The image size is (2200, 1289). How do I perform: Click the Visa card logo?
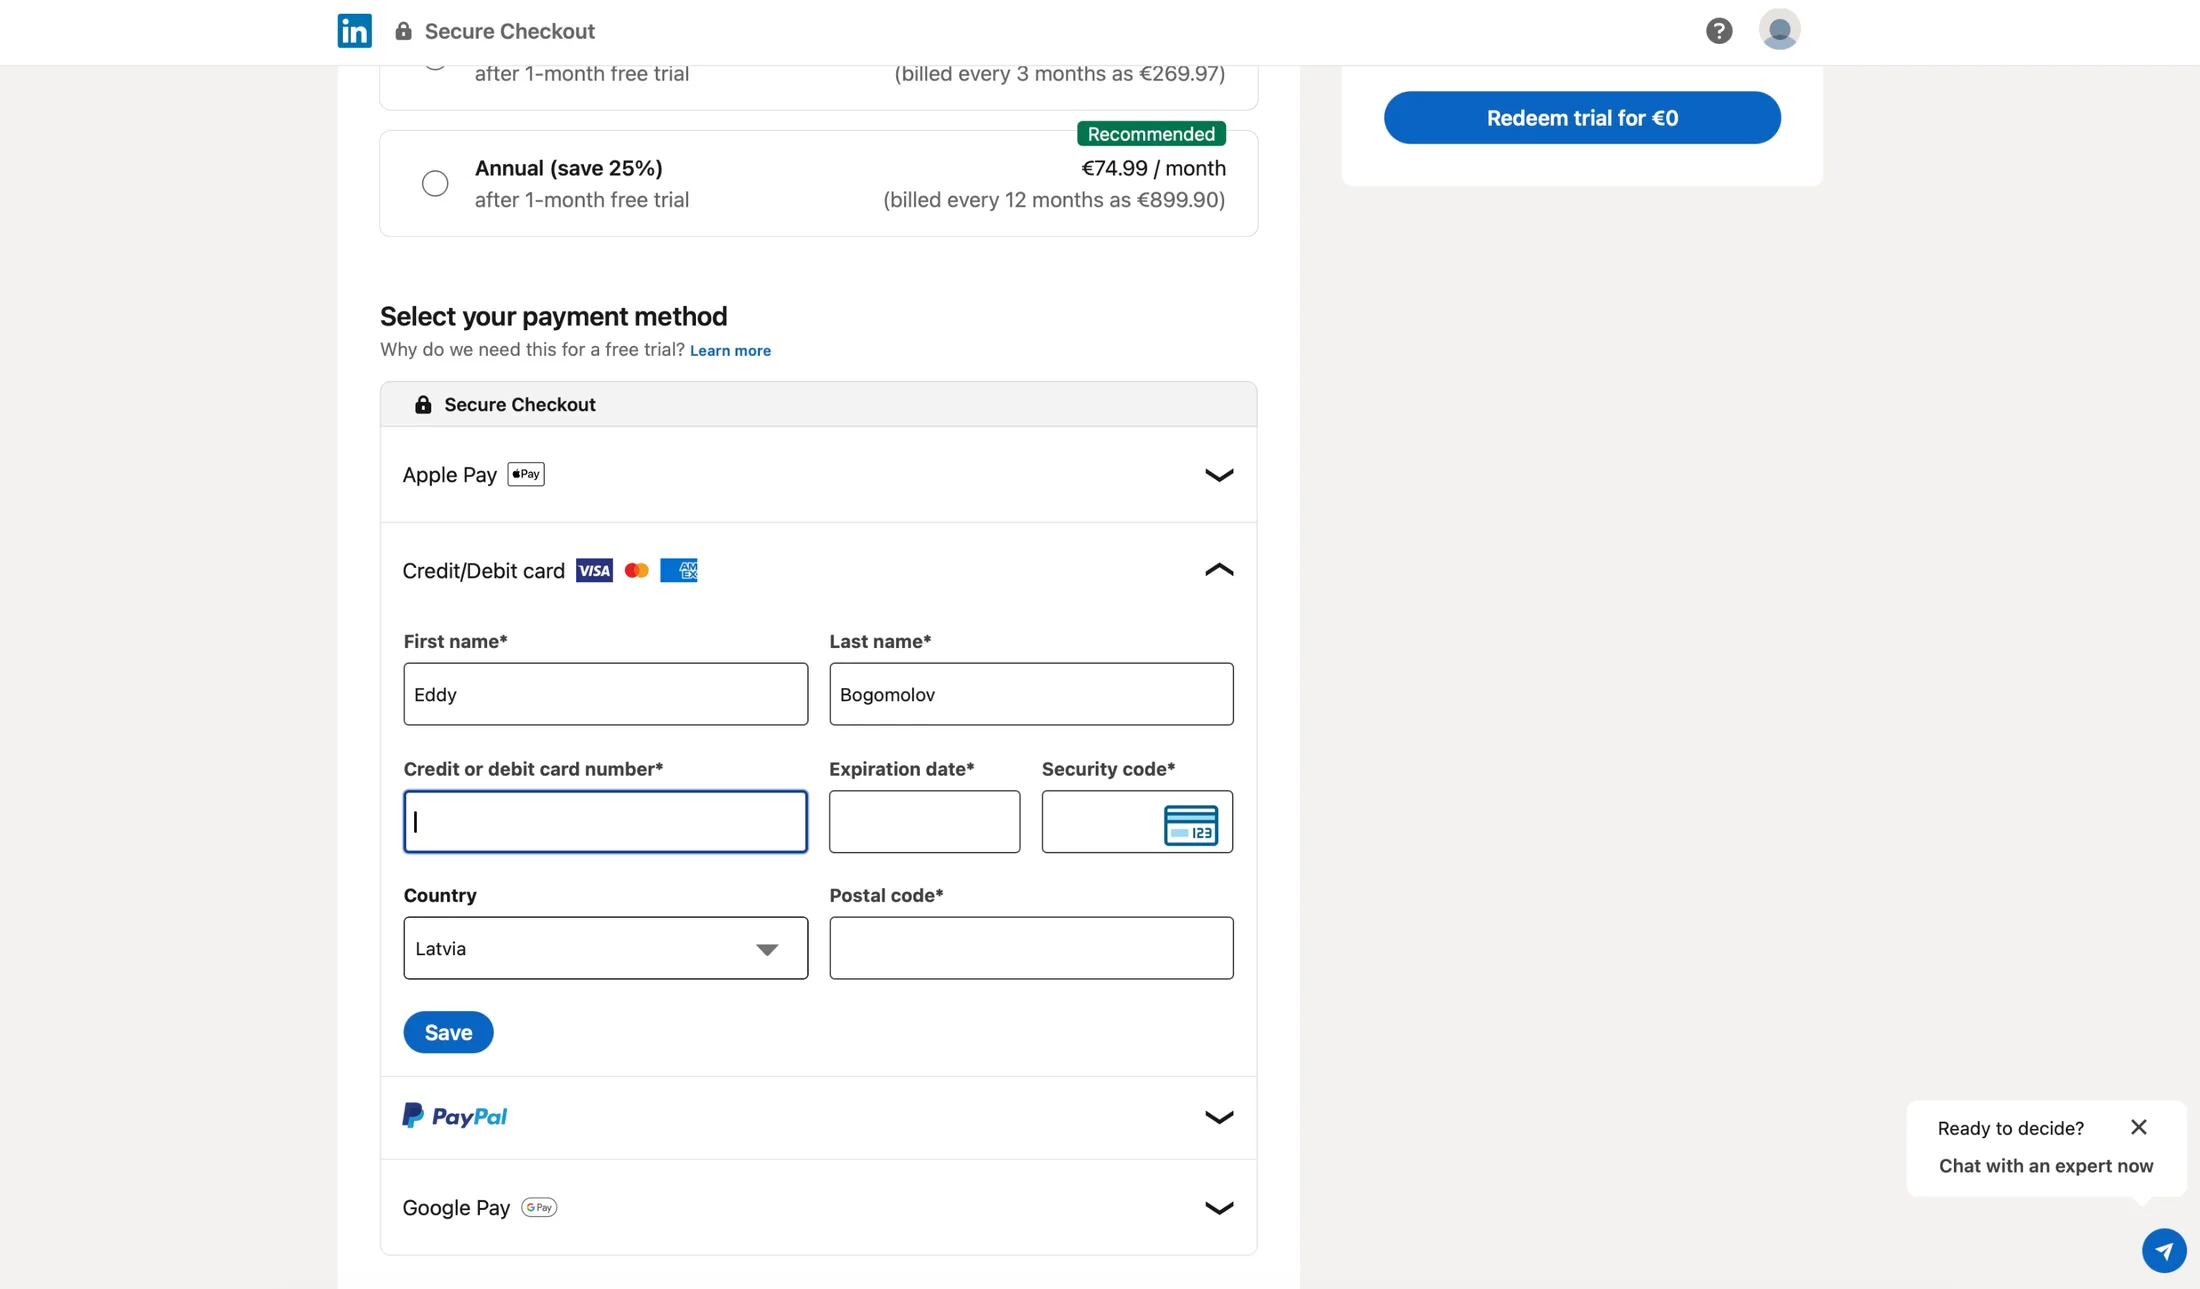594,570
